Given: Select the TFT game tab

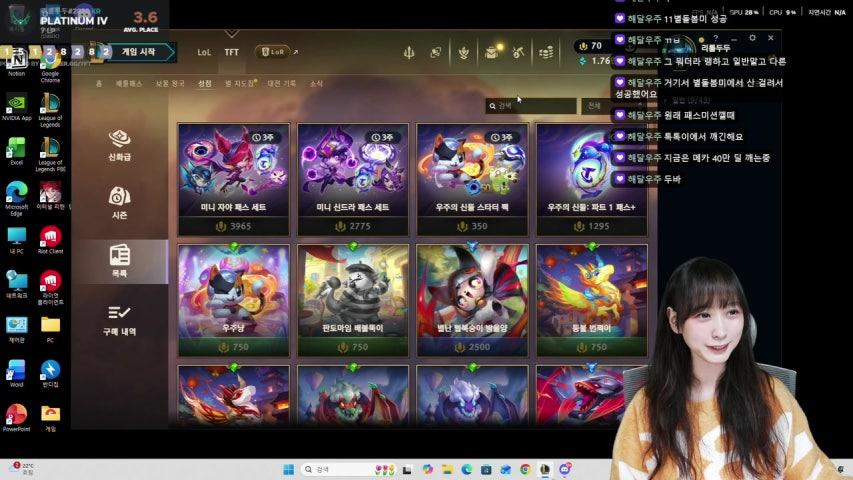Looking at the screenshot, I should (x=232, y=52).
